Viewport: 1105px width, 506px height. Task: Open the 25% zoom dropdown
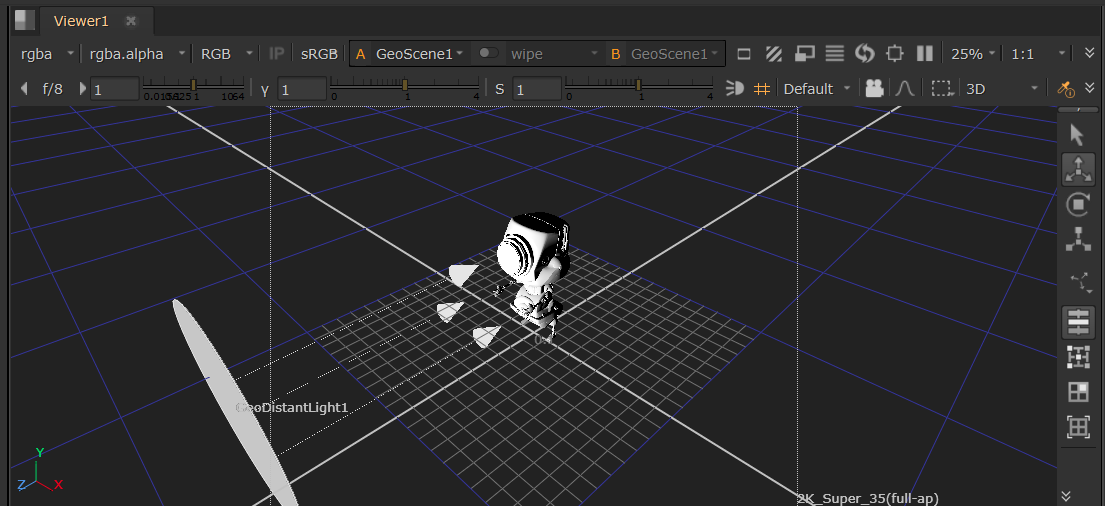point(972,54)
